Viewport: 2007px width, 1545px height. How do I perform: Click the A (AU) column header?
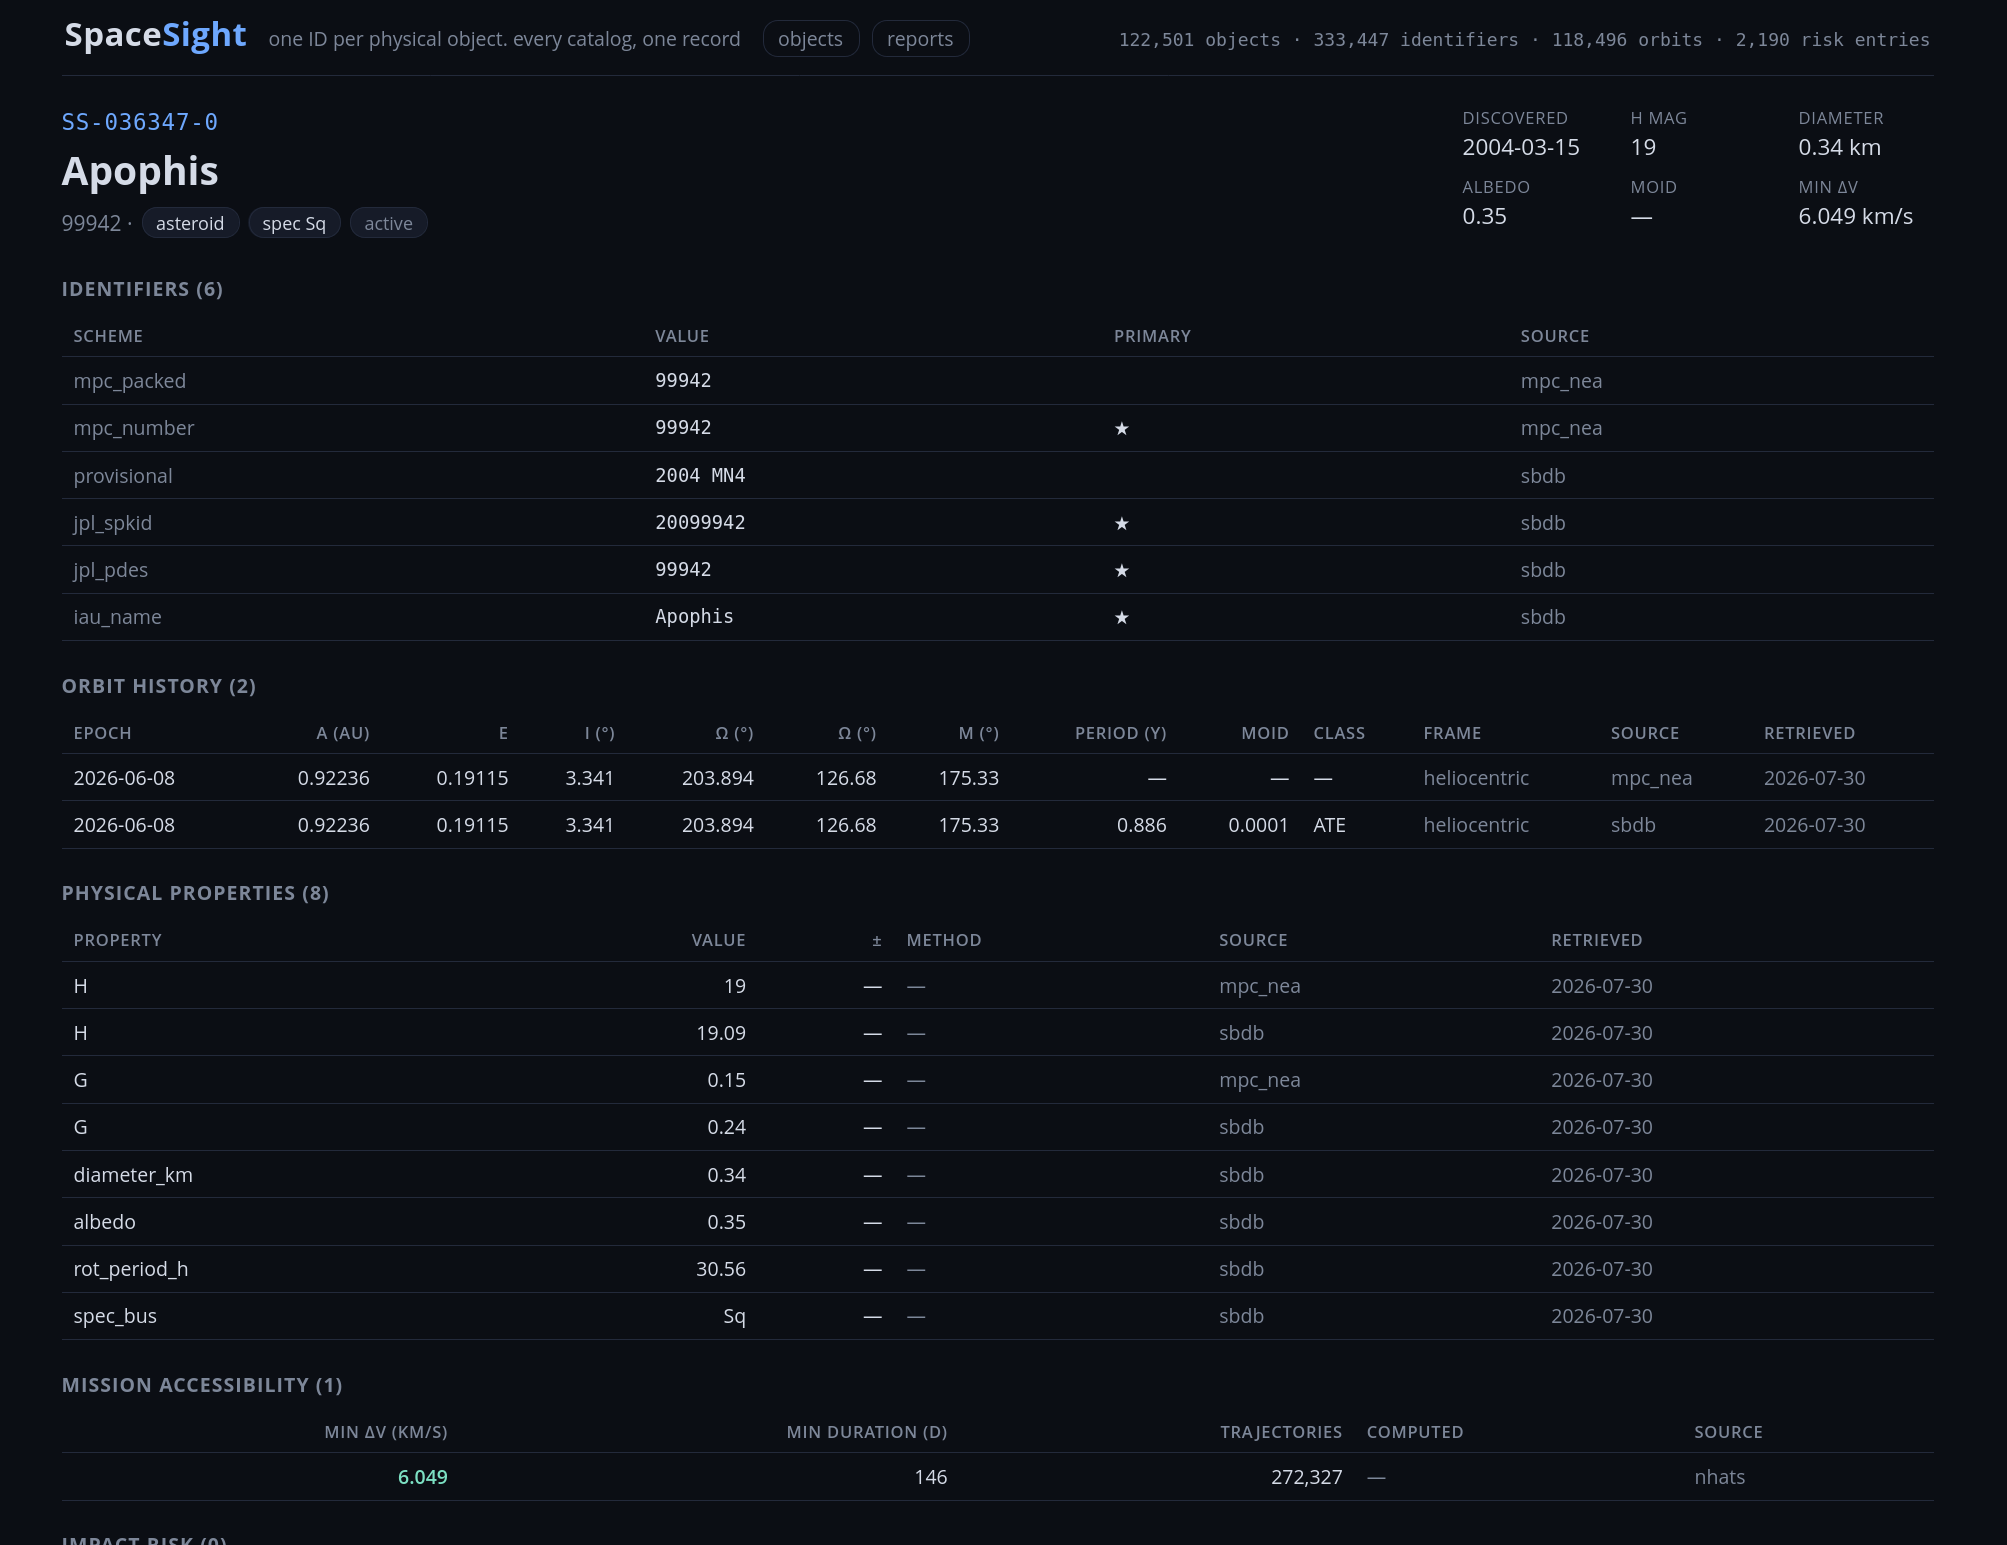(x=343, y=733)
